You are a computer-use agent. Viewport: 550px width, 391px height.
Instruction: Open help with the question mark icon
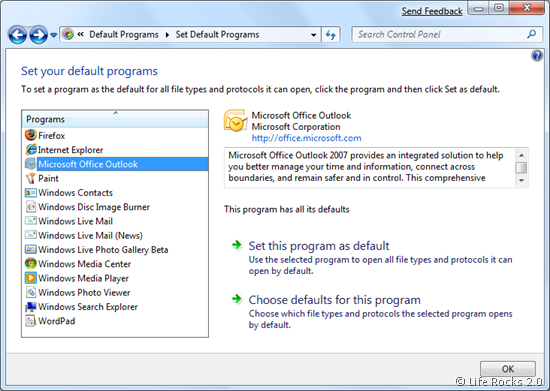537,55
